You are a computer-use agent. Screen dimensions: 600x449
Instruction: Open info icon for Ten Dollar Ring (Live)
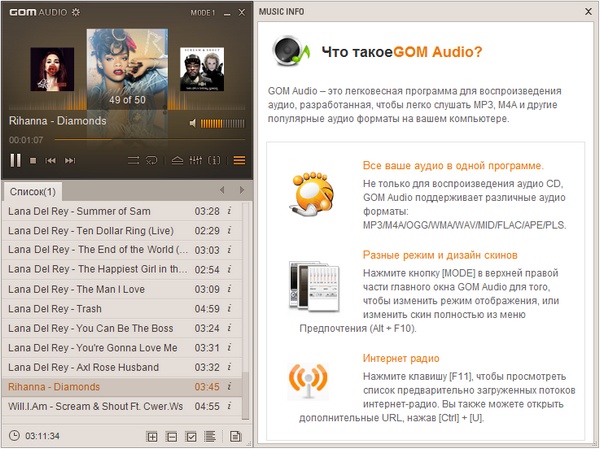[x=230, y=230]
